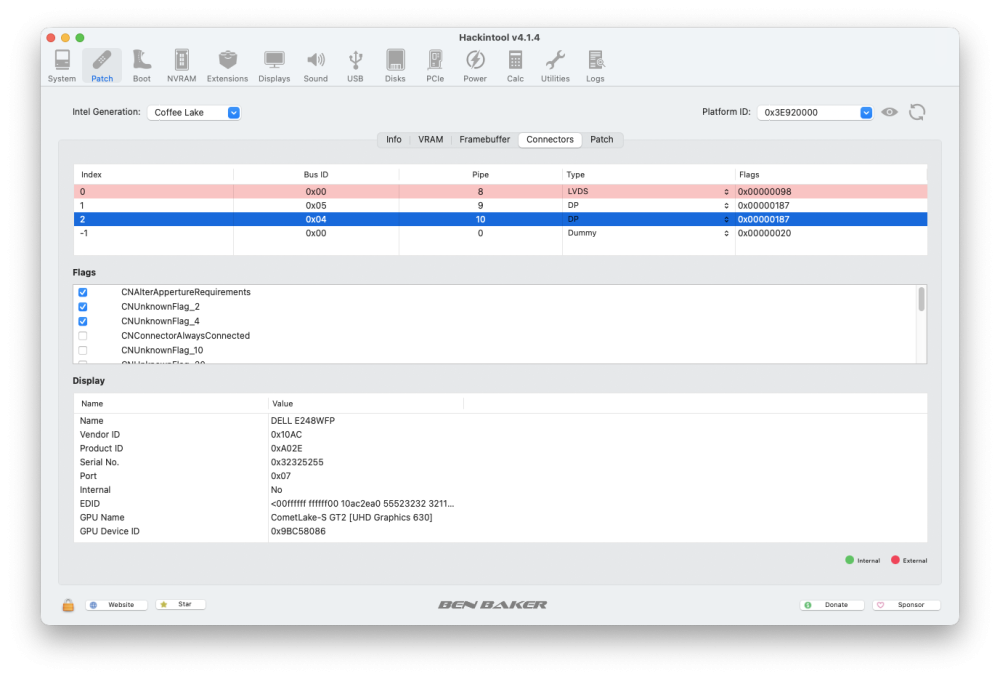Select the Product ID 0xA02E value

pos(286,449)
